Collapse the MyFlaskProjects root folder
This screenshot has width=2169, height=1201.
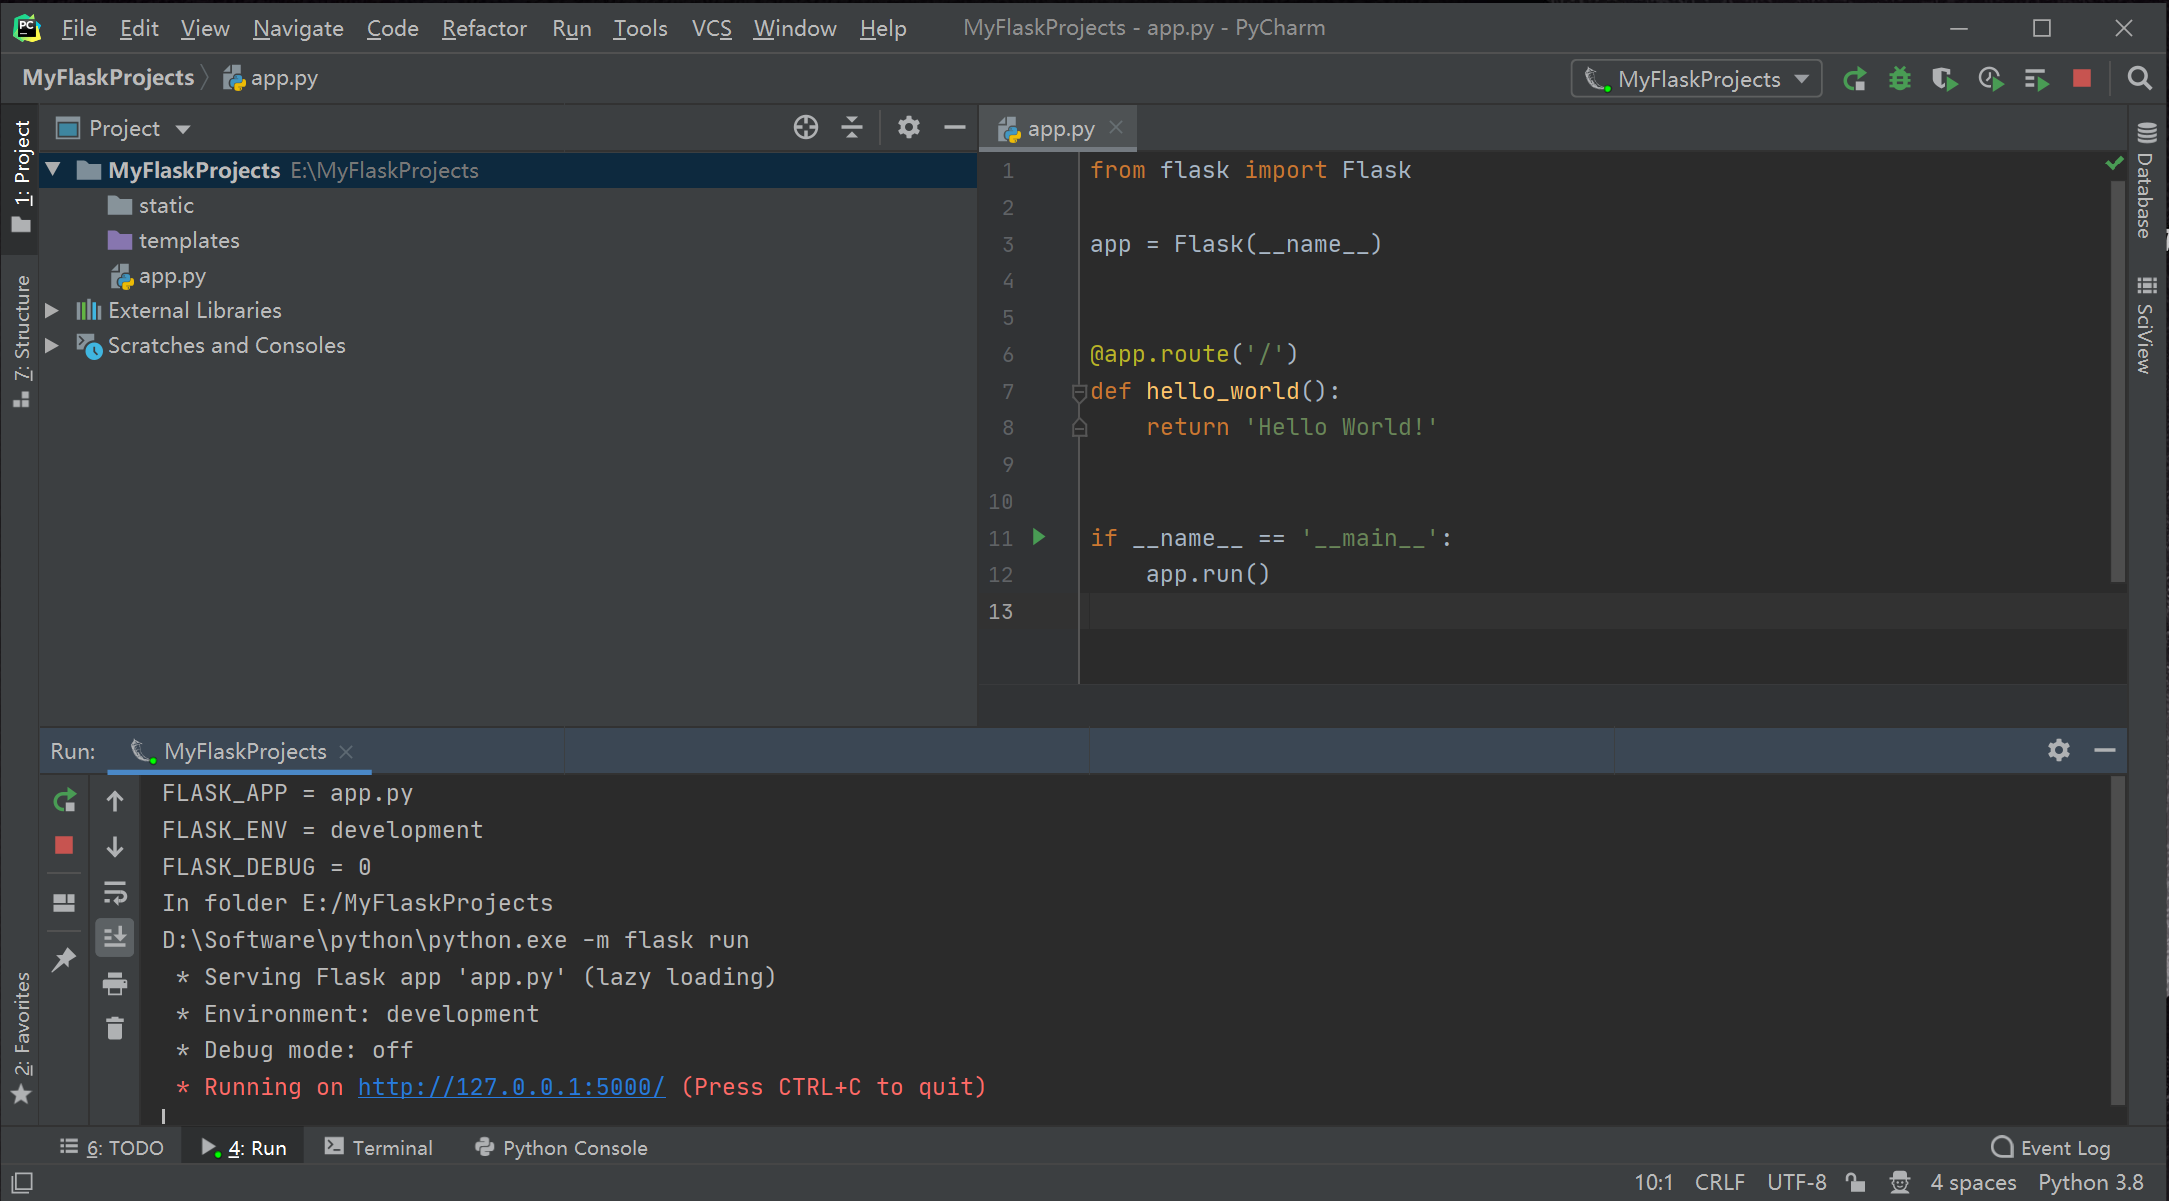[54, 170]
